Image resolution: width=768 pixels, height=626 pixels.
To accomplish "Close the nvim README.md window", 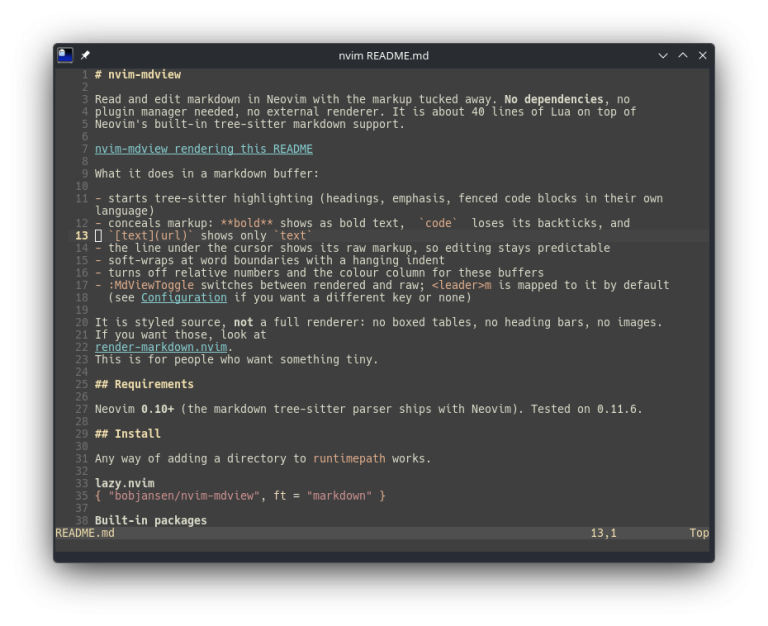I will (702, 55).
